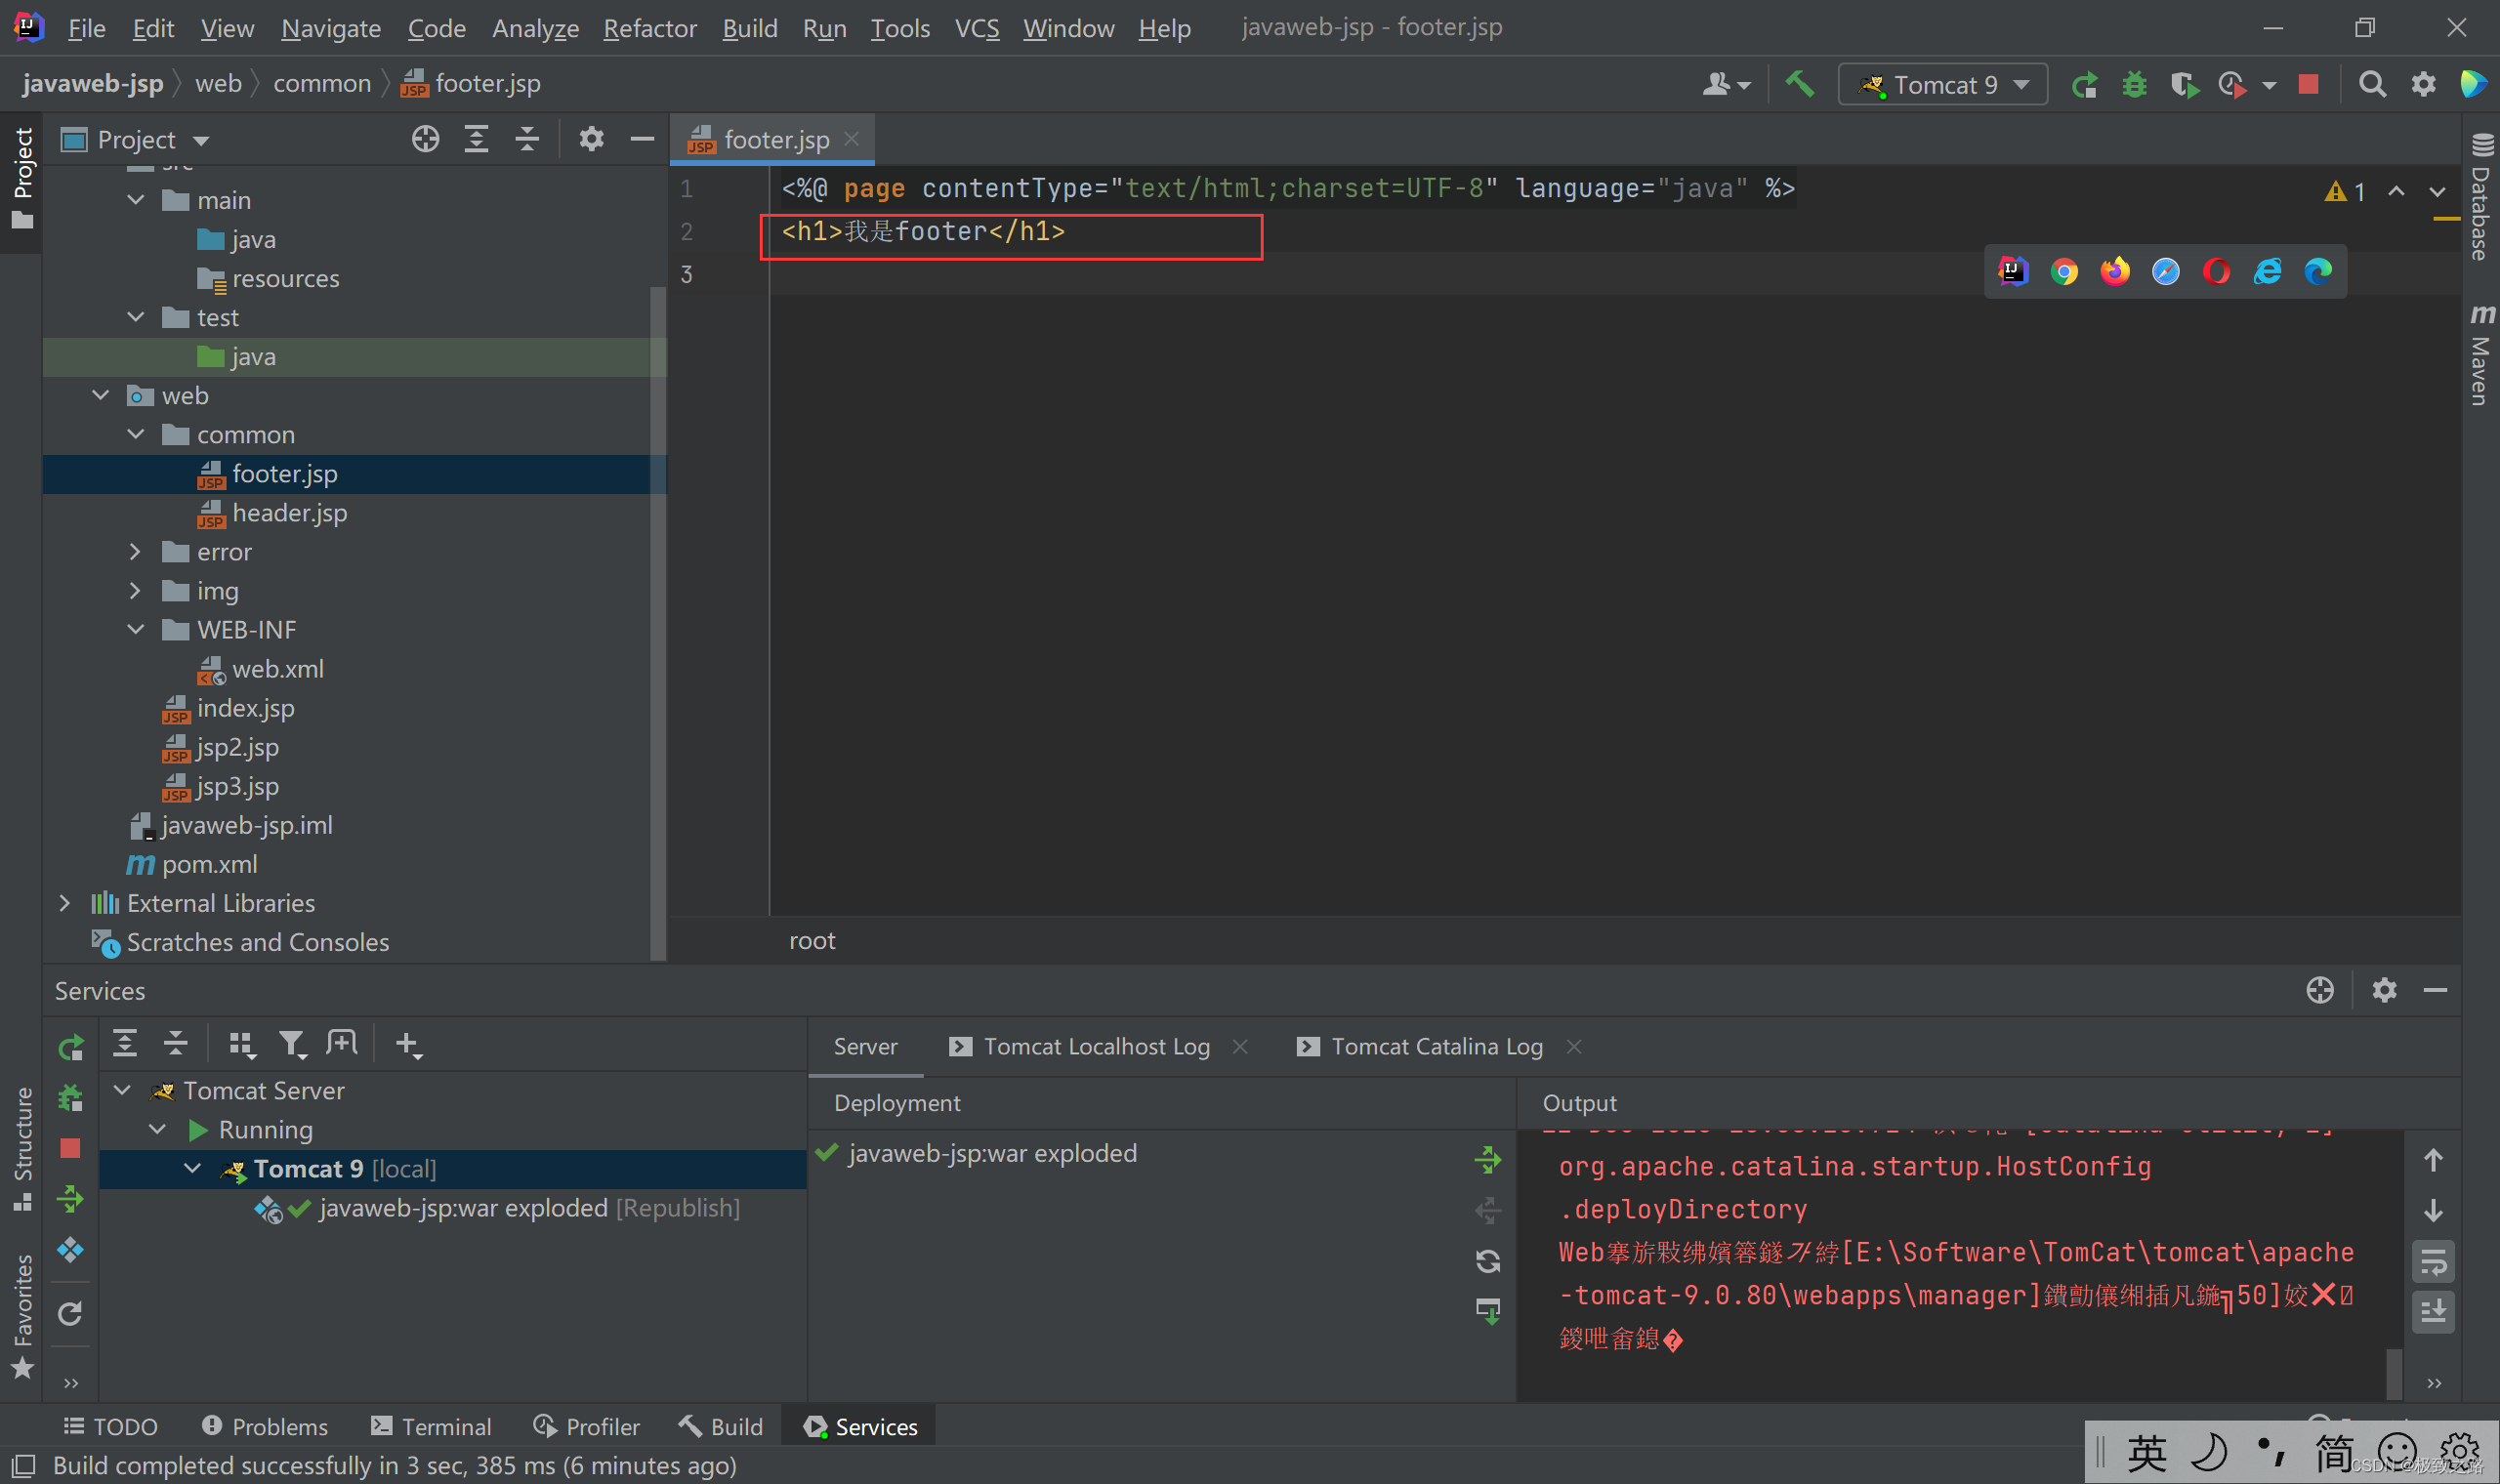Image resolution: width=2500 pixels, height=1484 pixels.
Task: Stop the running server red square
Action: pyautogui.click(x=2308, y=84)
